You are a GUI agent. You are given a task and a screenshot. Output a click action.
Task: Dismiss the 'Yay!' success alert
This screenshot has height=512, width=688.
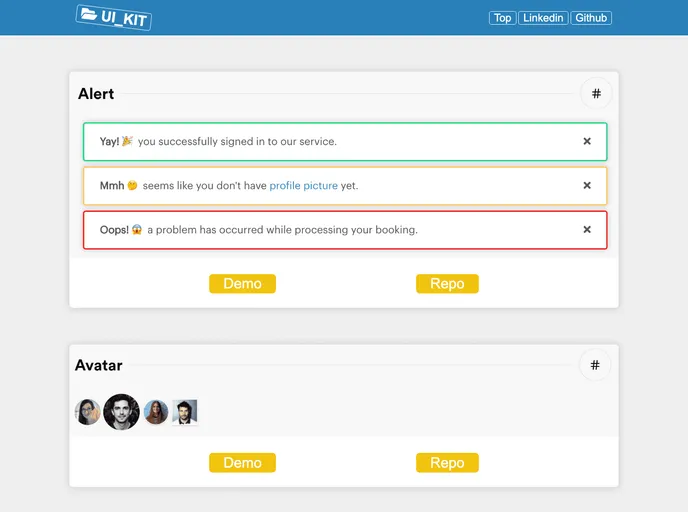click(x=587, y=141)
